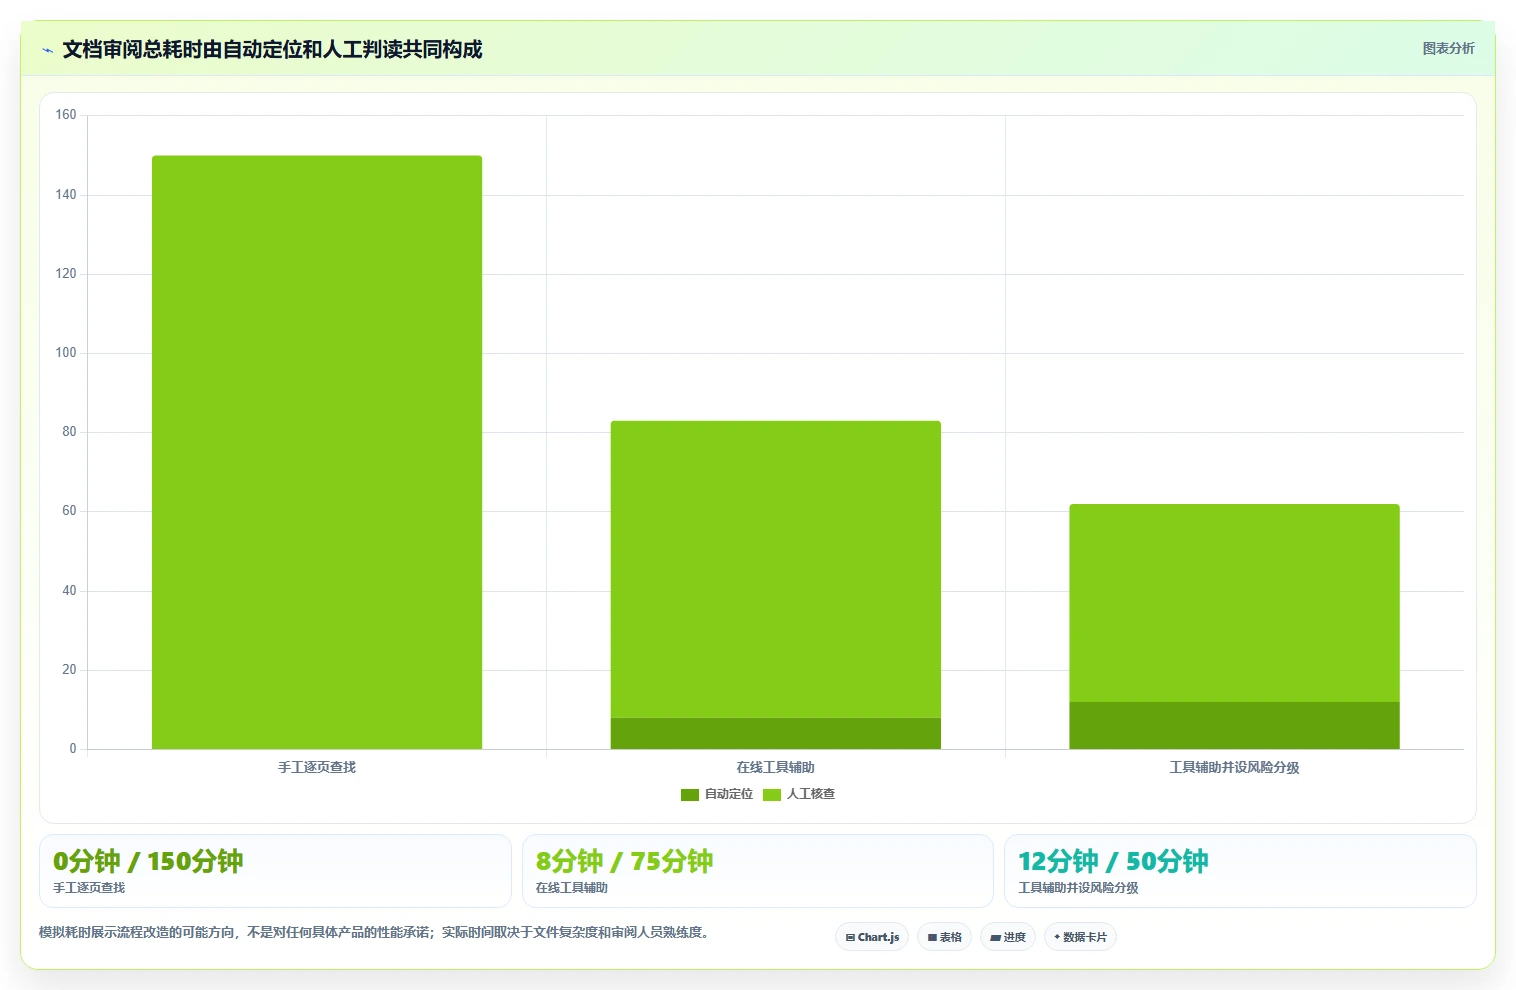Click the 在线工具辅助 caption in second card
The height and width of the screenshot is (990, 1516).
point(571,888)
